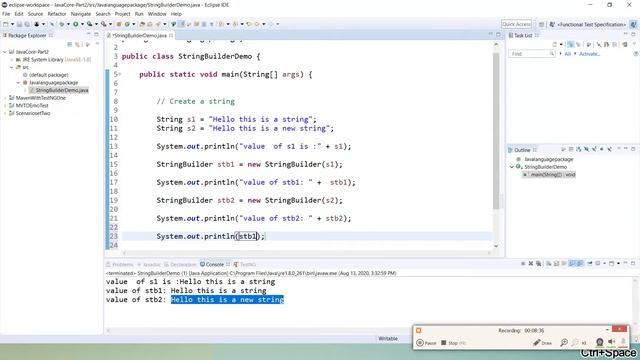This screenshot has width=640, height=360.
Task: Click the New Java Class green icon
Action: tap(127, 24)
